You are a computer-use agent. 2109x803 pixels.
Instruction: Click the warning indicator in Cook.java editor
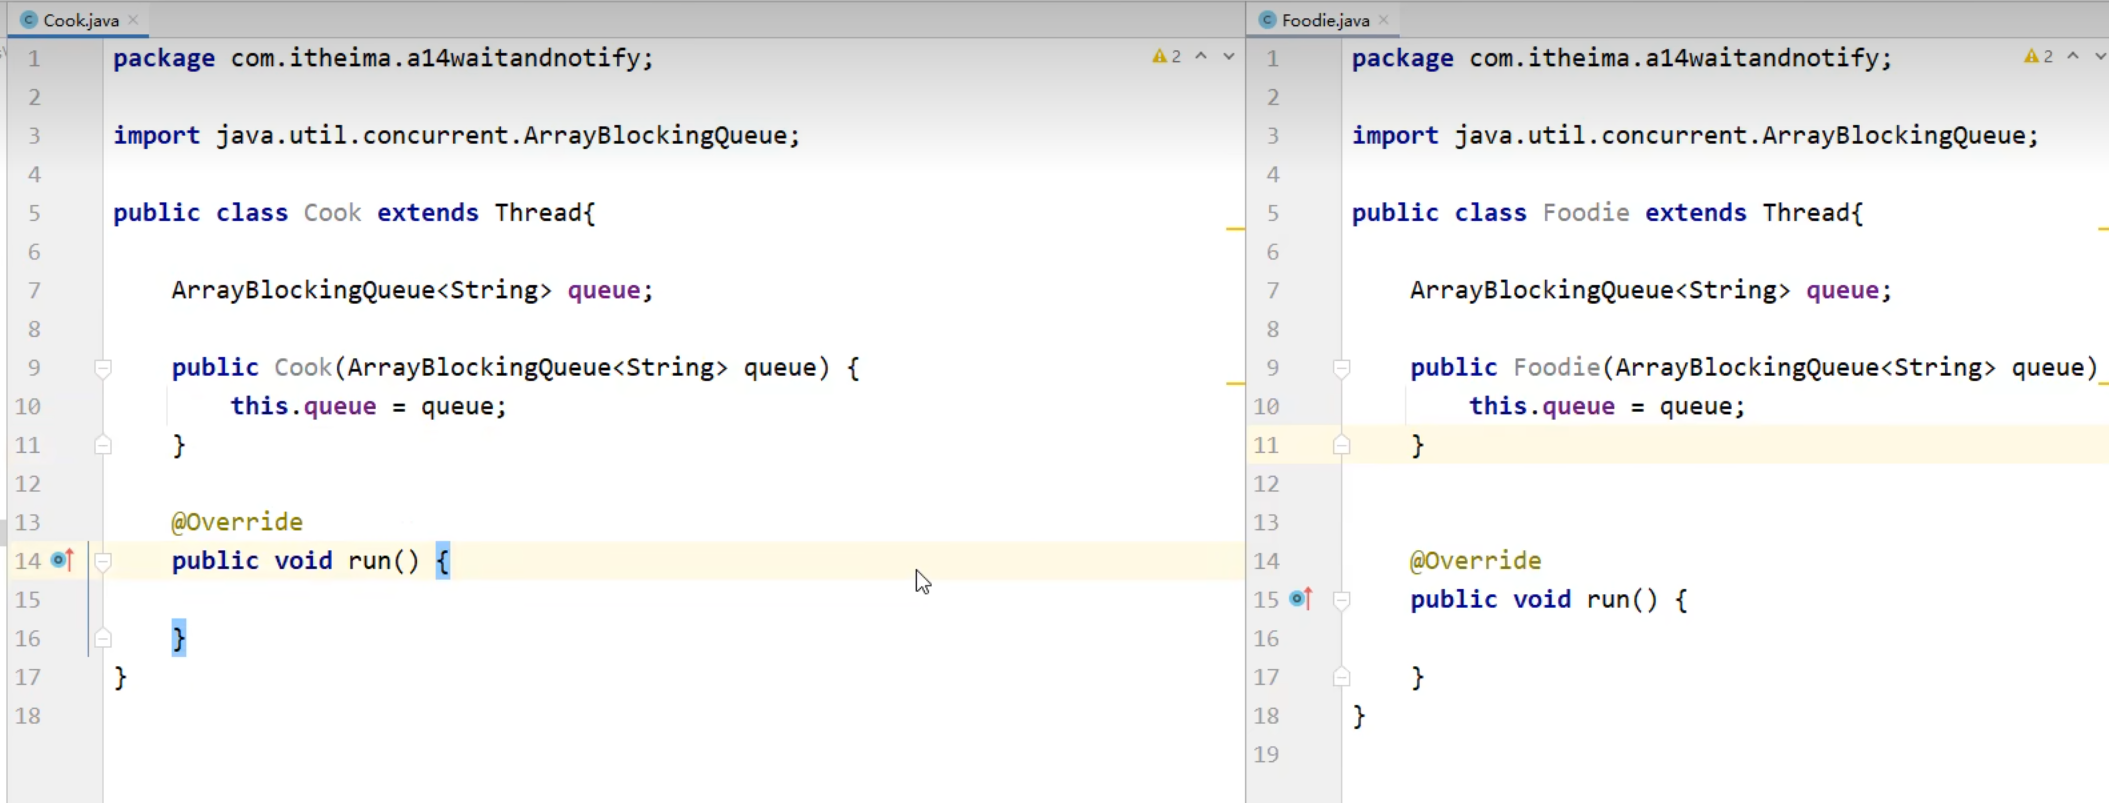1166,57
